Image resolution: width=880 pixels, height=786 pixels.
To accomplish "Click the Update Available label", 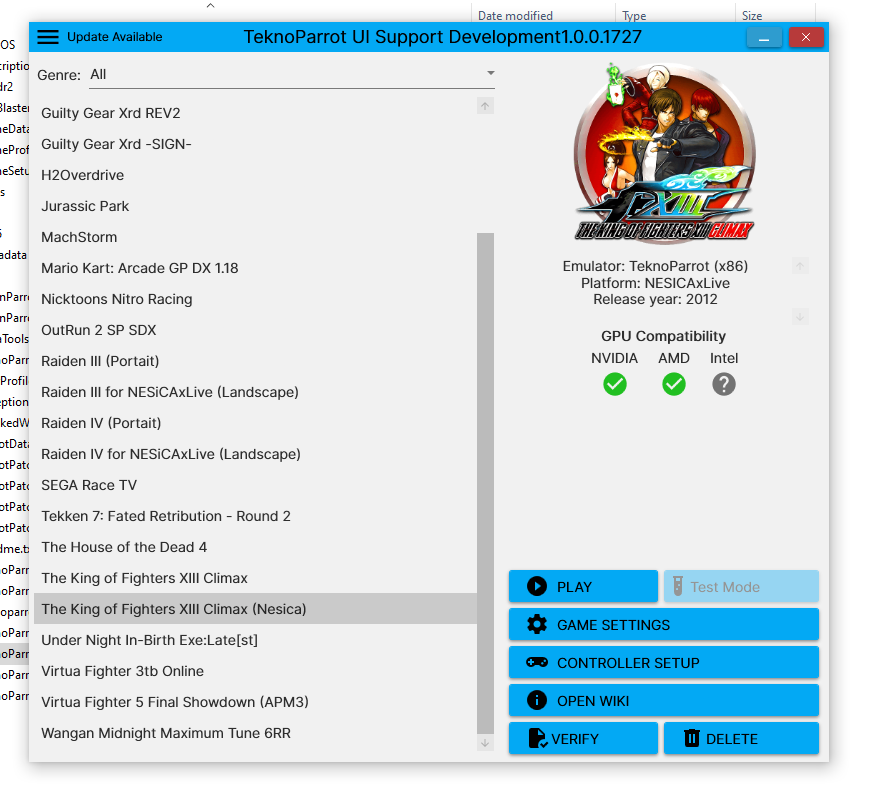I will click(x=115, y=37).
